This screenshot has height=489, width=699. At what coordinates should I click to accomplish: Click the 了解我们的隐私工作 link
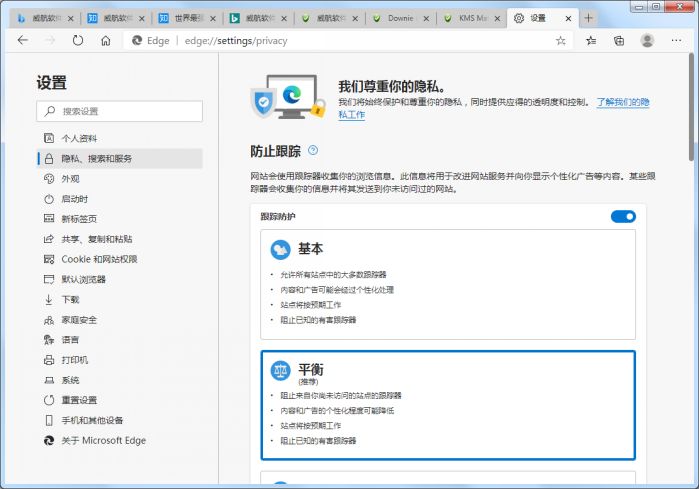(623, 102)
